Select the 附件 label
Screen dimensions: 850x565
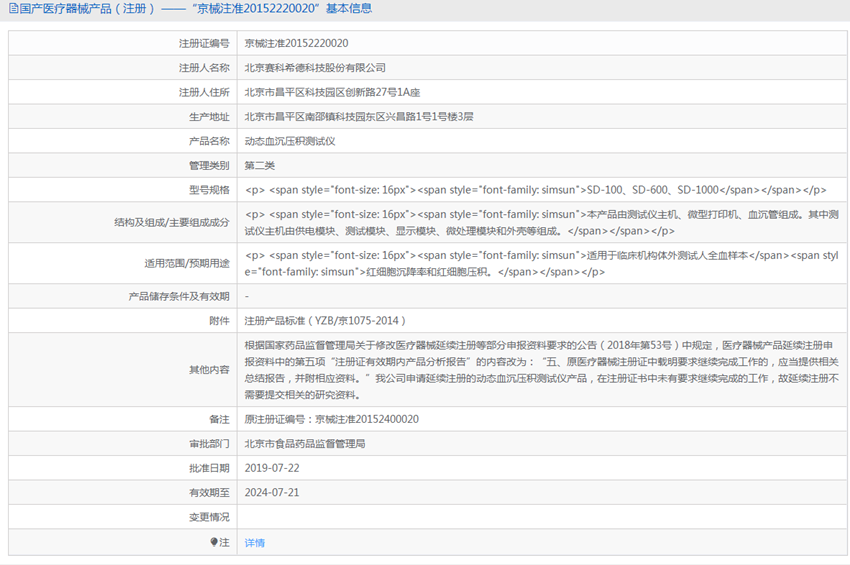(x=219, y=321)
